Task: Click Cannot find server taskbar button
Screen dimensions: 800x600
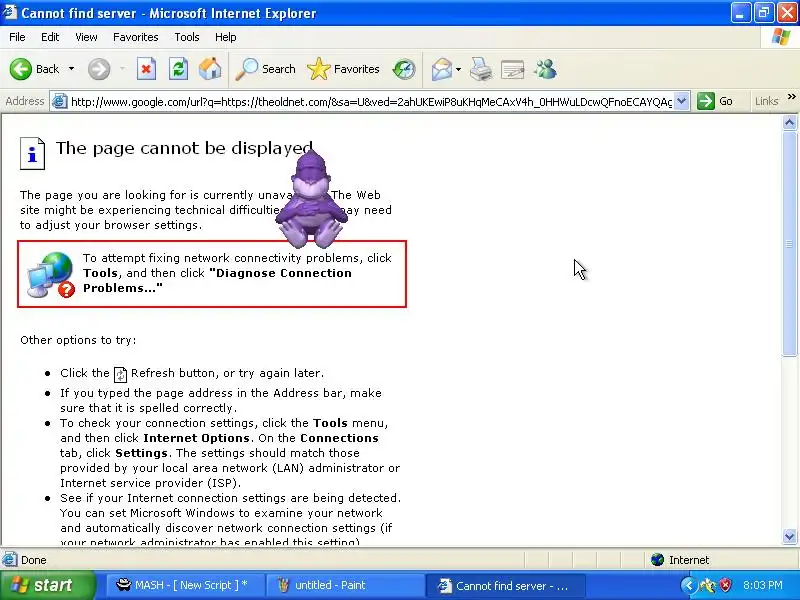Action: (504, 585)
